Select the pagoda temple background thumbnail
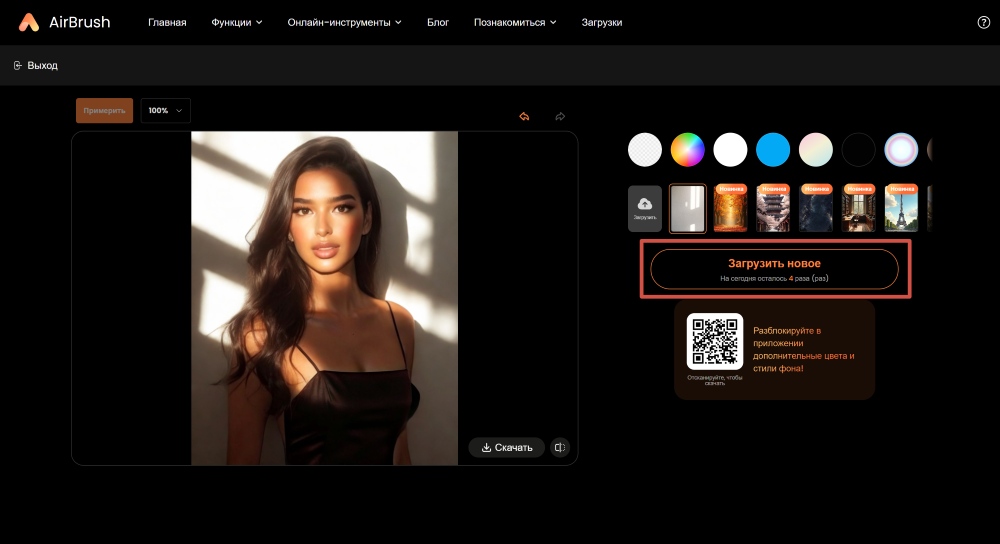1000x544 pixels. pyautogui.click(x=773, y=209)
